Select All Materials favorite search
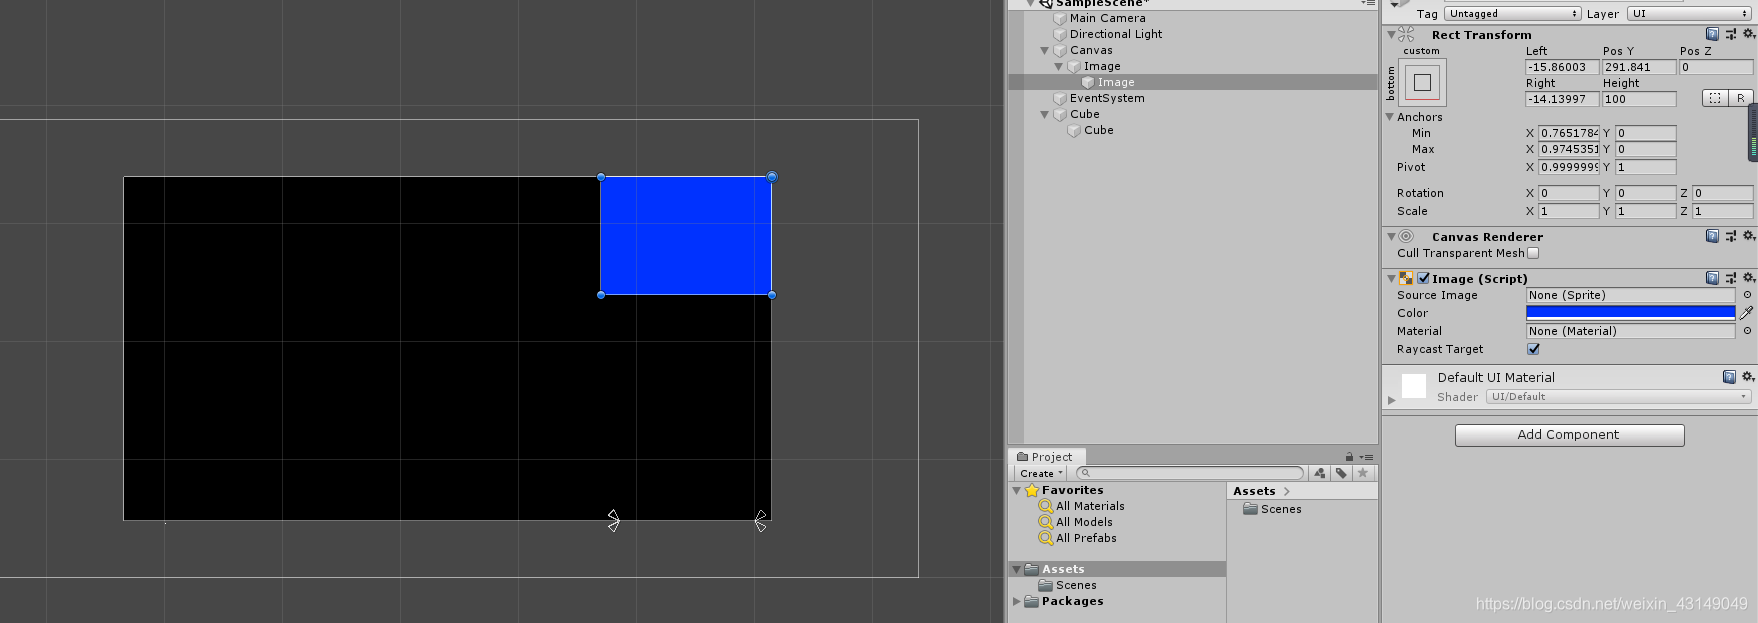This screenshot has height=623, width=1758. [1090, 506]
